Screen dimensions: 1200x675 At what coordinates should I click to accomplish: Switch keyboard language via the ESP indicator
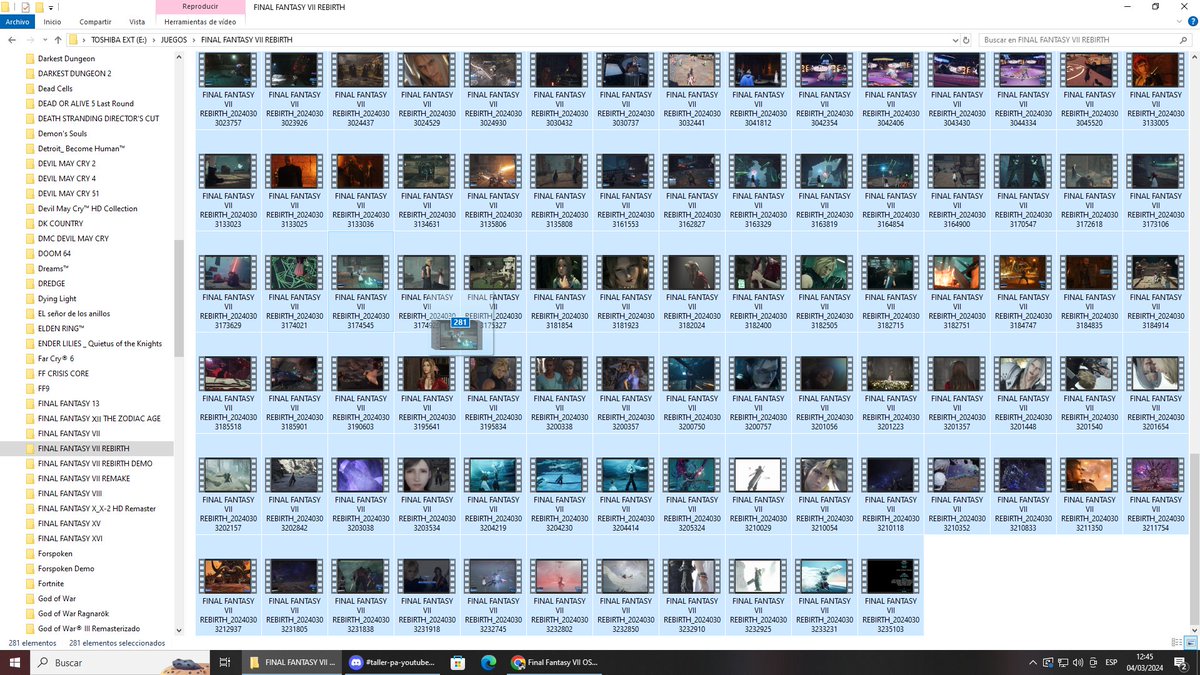pos(1113,662)
